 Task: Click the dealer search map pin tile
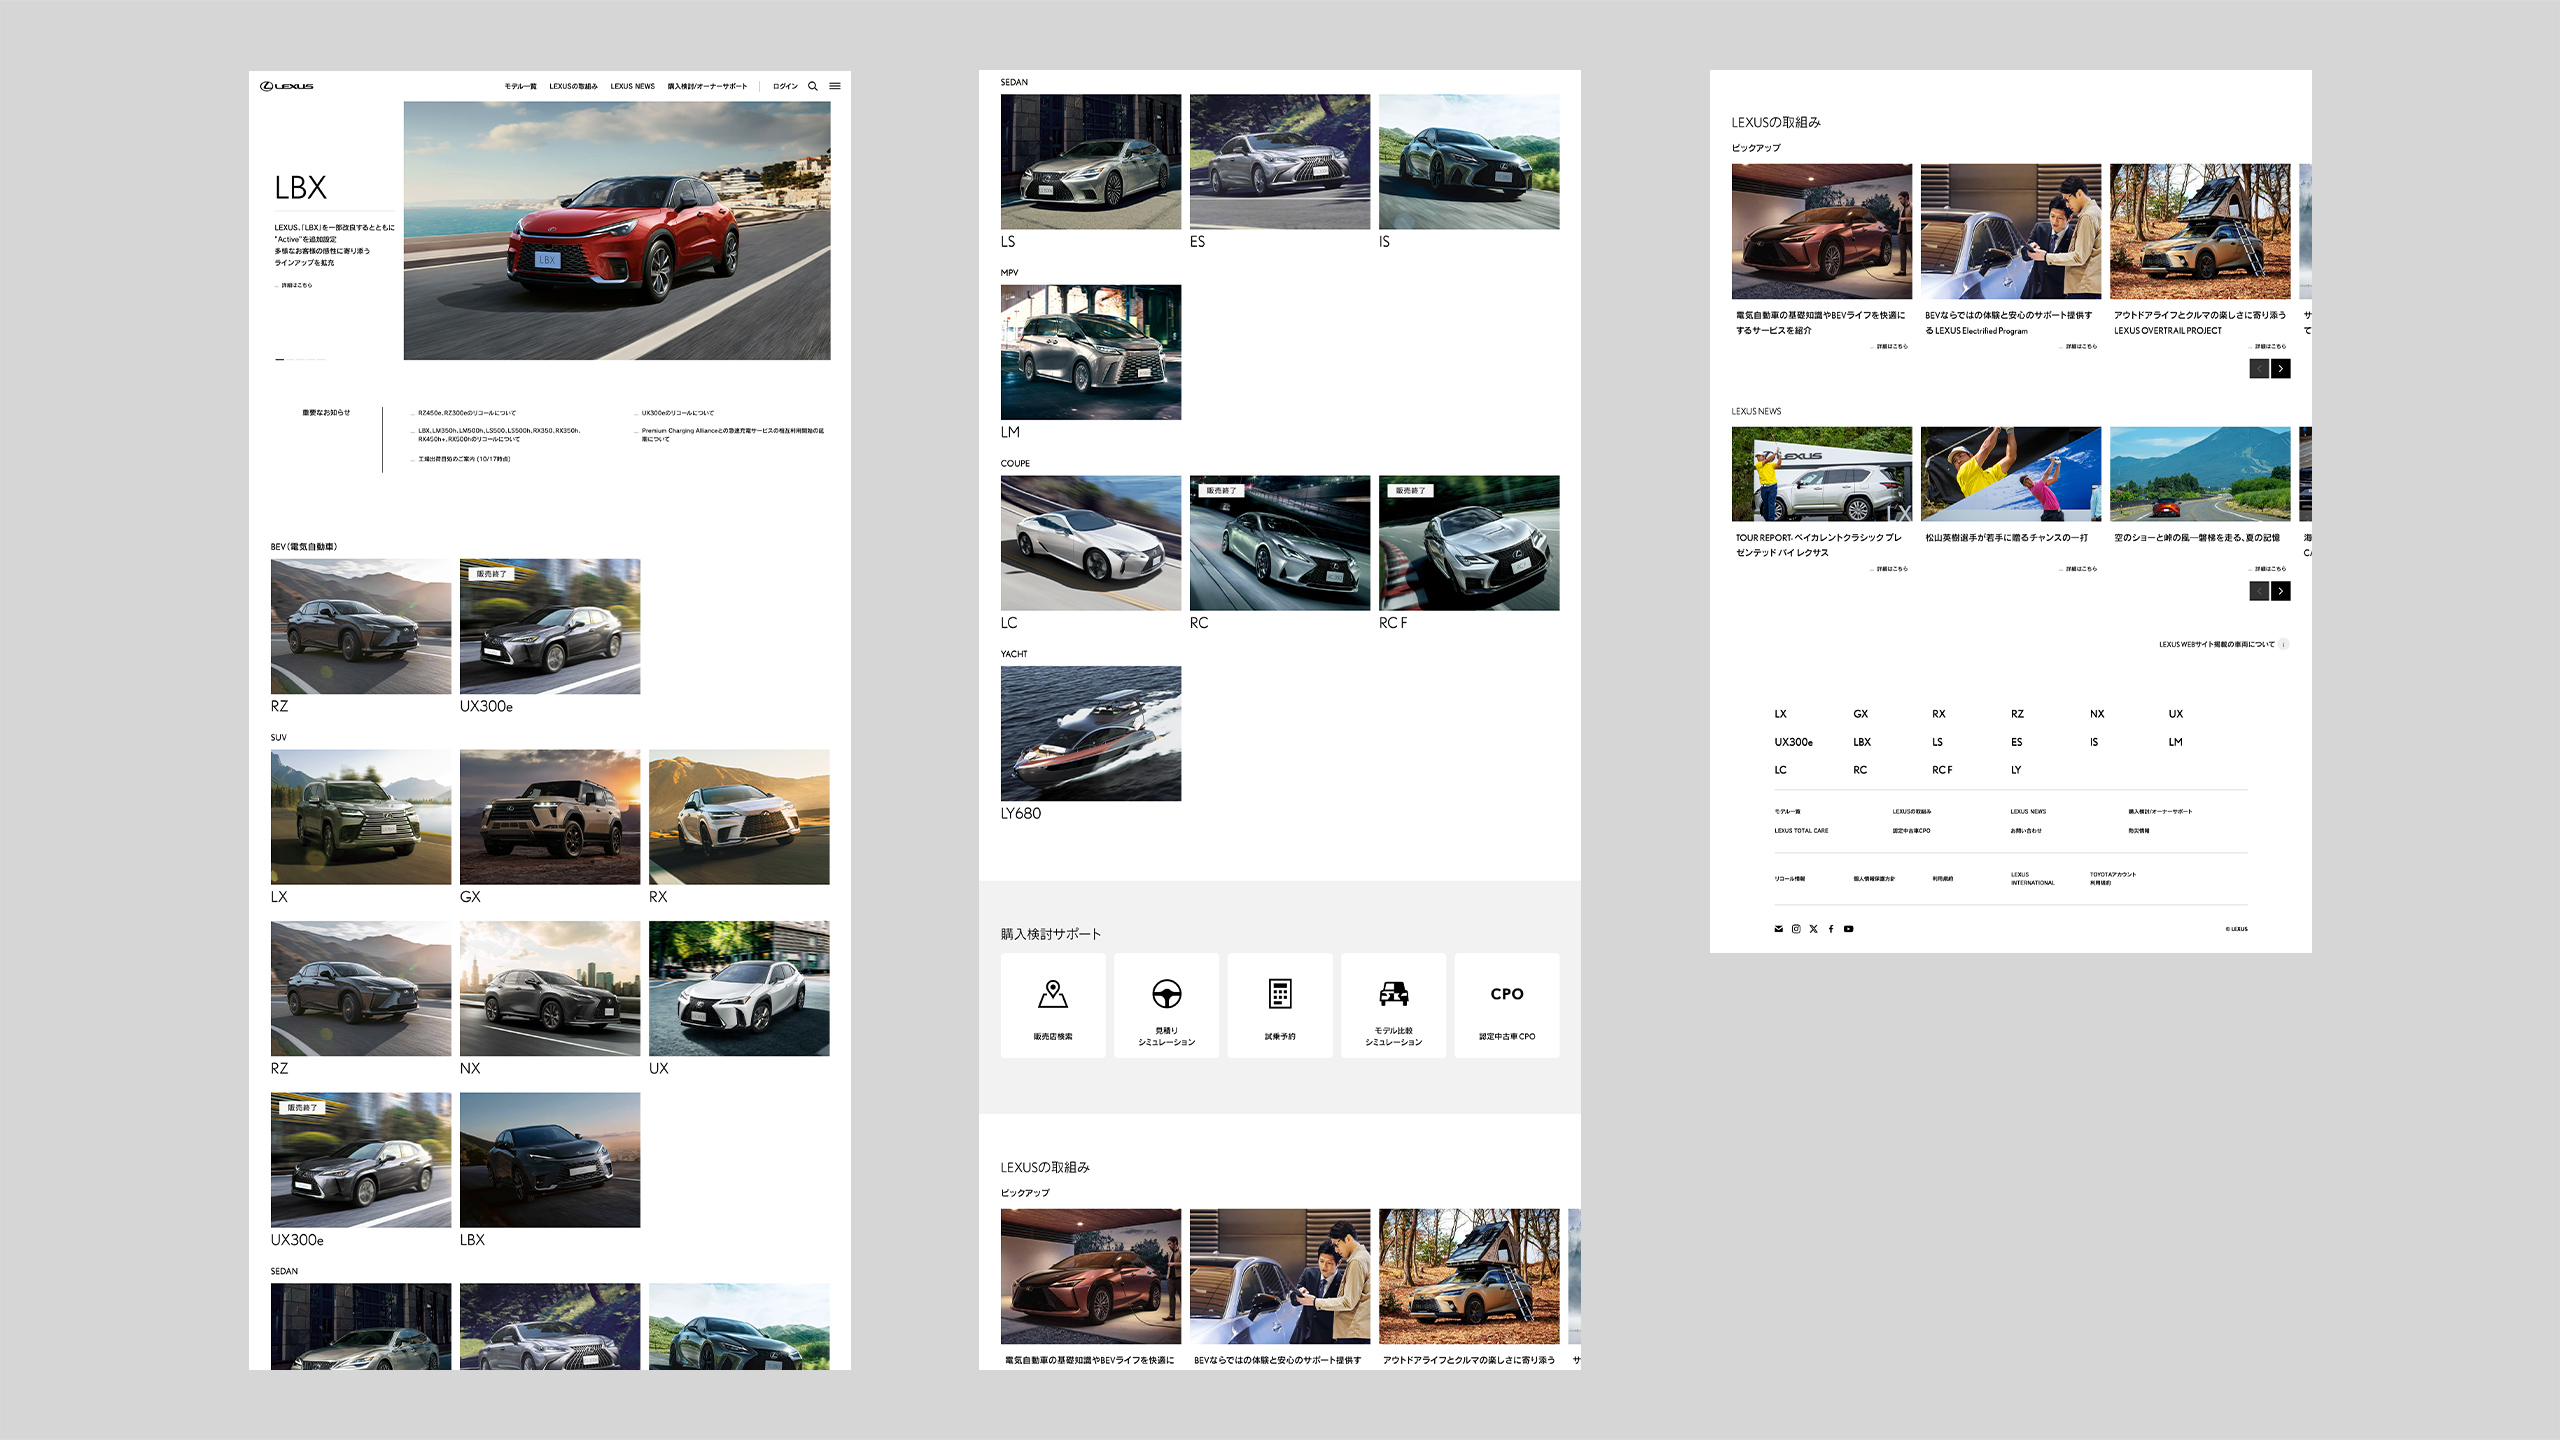point(1053,1005)
